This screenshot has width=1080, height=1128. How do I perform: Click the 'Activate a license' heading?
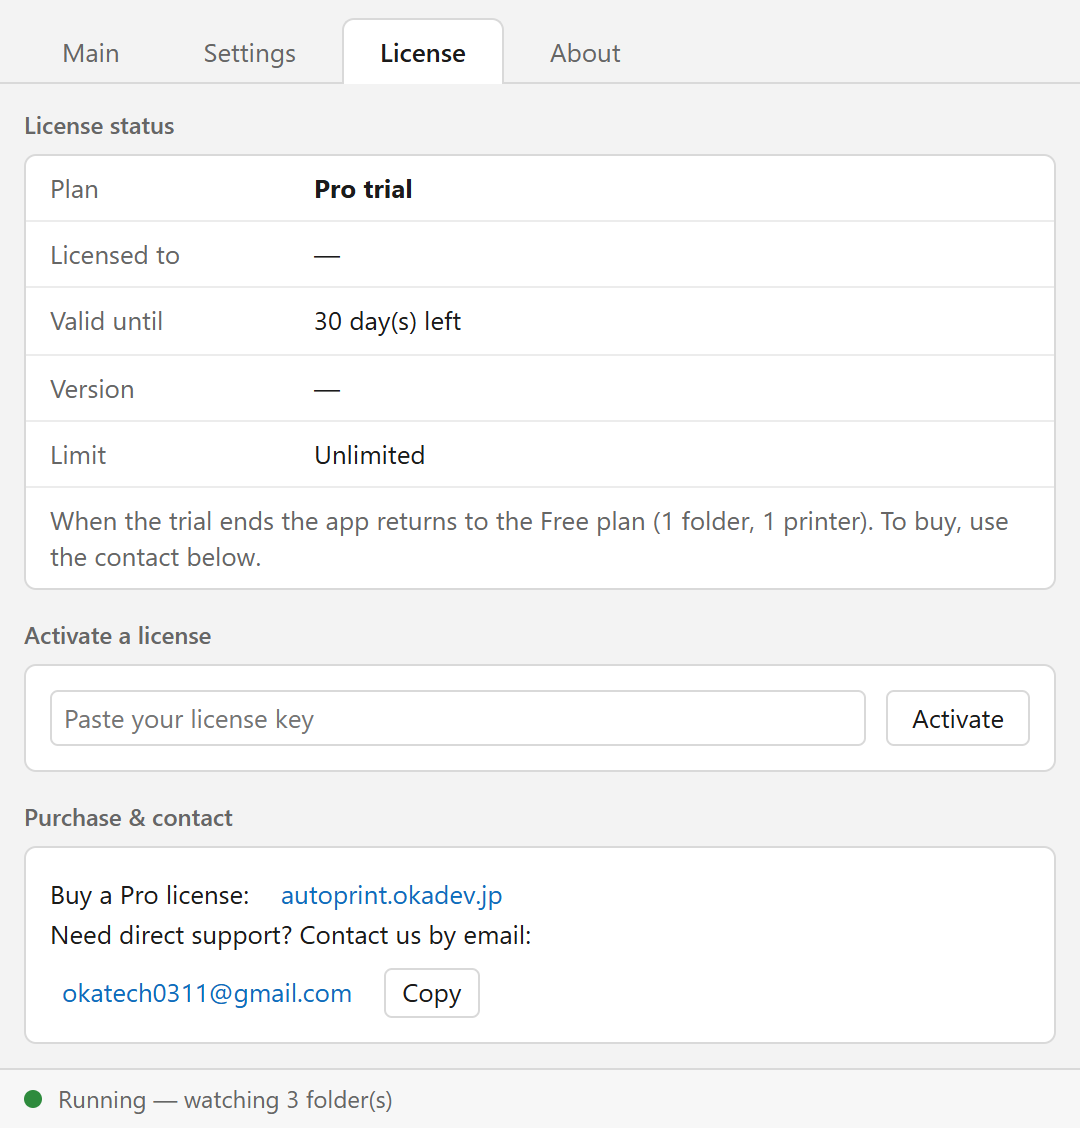118,636
